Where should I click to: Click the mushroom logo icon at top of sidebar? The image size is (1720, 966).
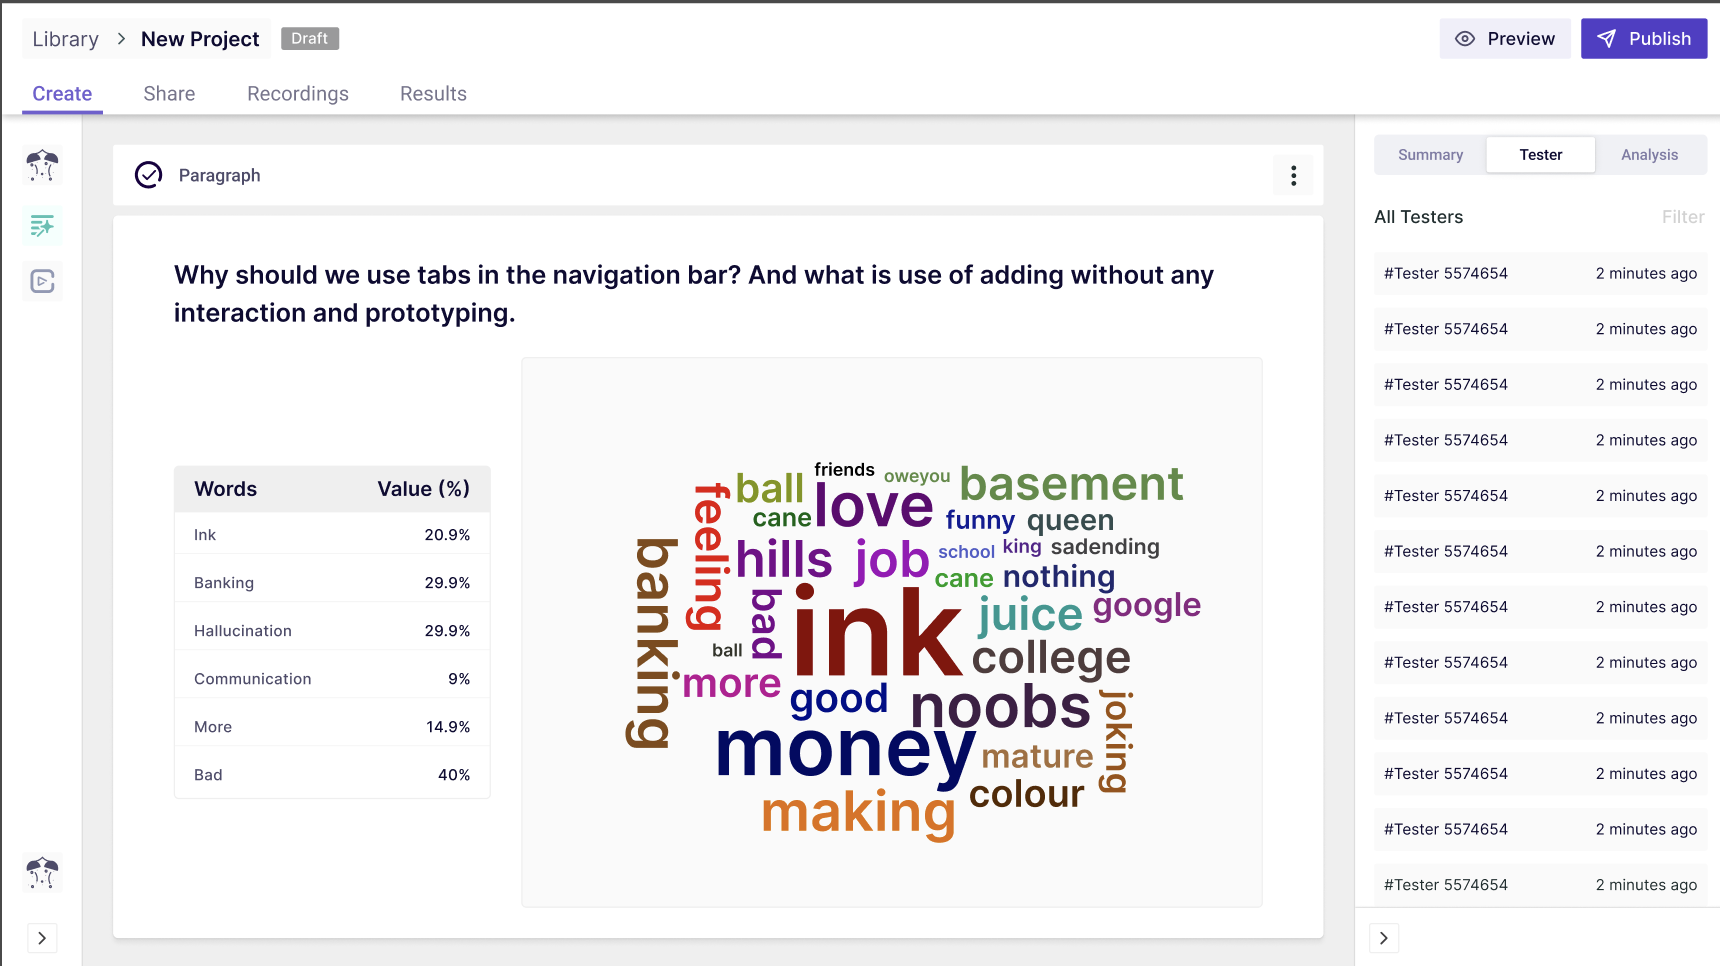pos(42,166)
